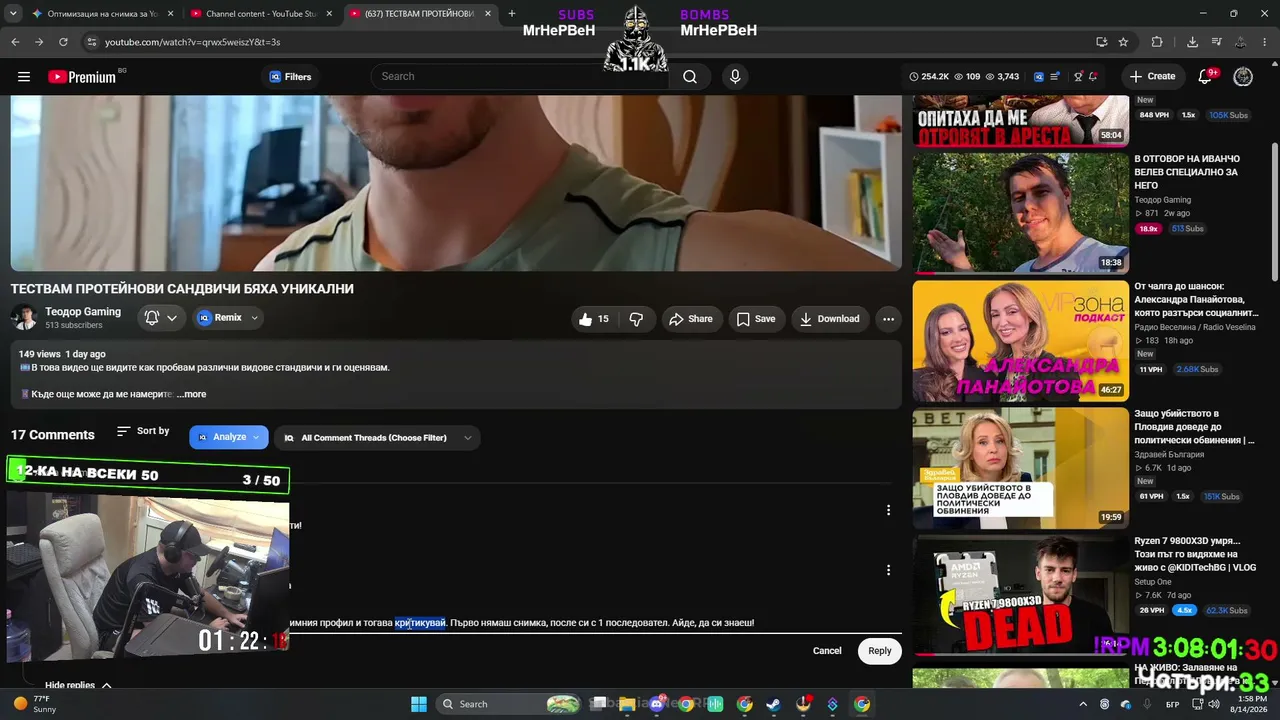Open video title Защо убийството в Пловдив
The width and height of the screenshot is (1280, 720).
(1194, 427)
